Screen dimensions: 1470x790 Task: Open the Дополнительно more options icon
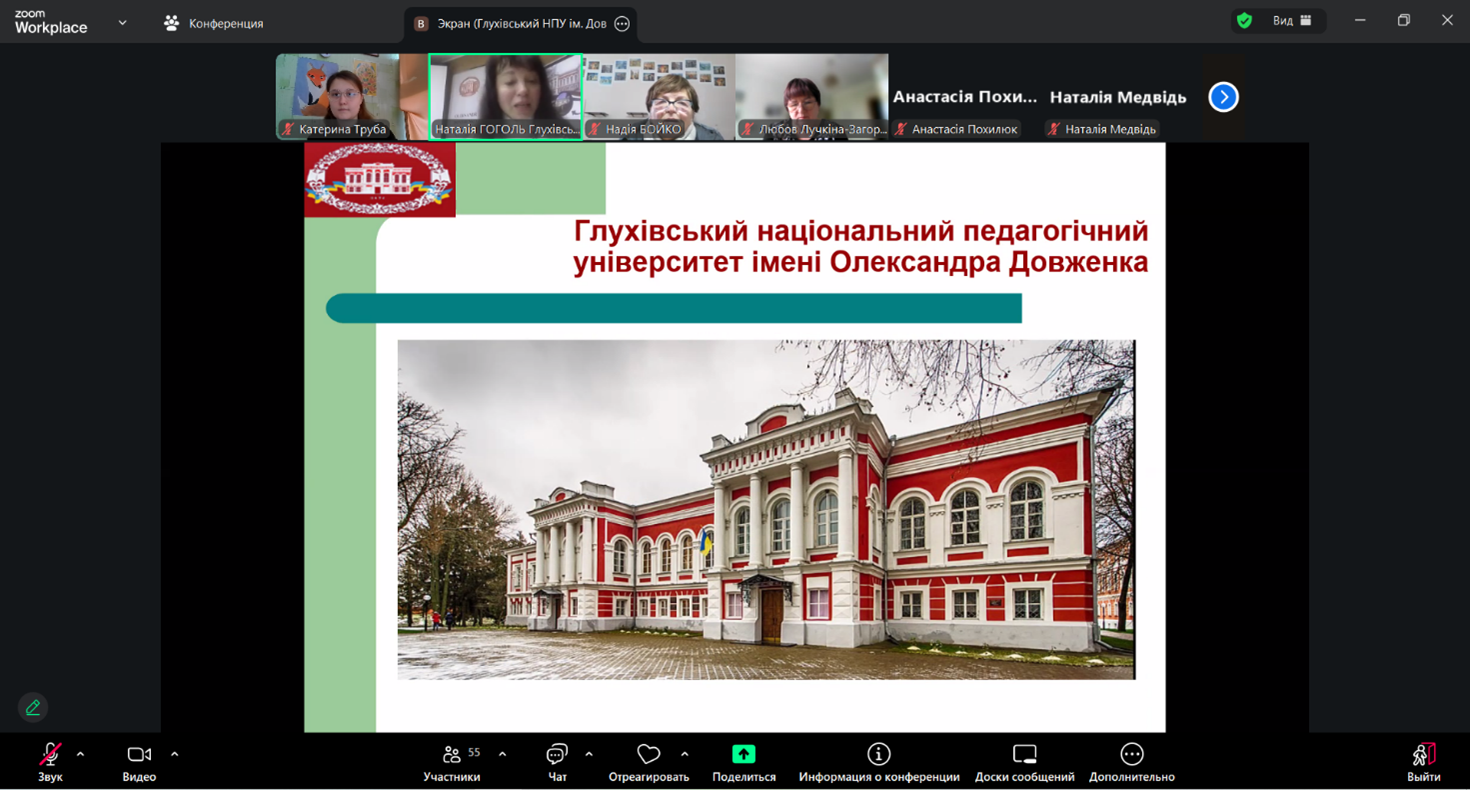pyautogui.click(x=1131, y=754)
